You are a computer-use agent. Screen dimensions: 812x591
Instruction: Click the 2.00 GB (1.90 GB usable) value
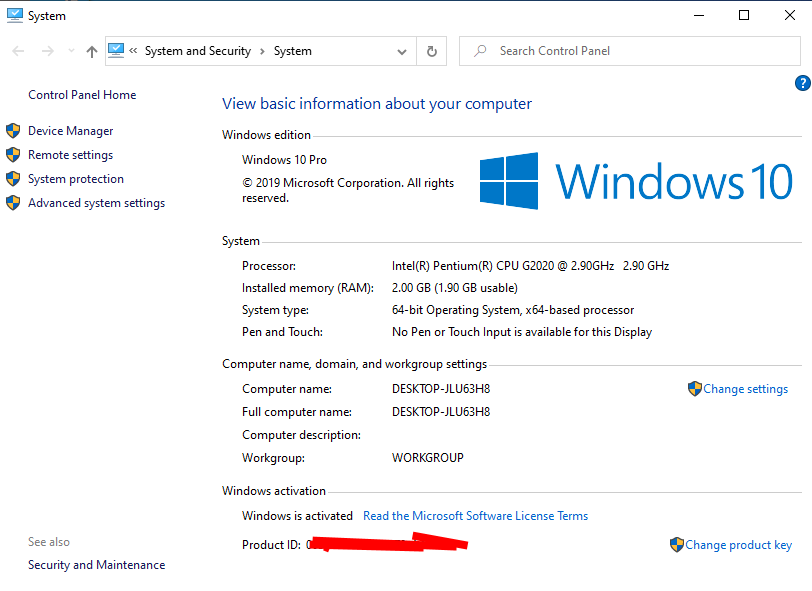[455, 288]
